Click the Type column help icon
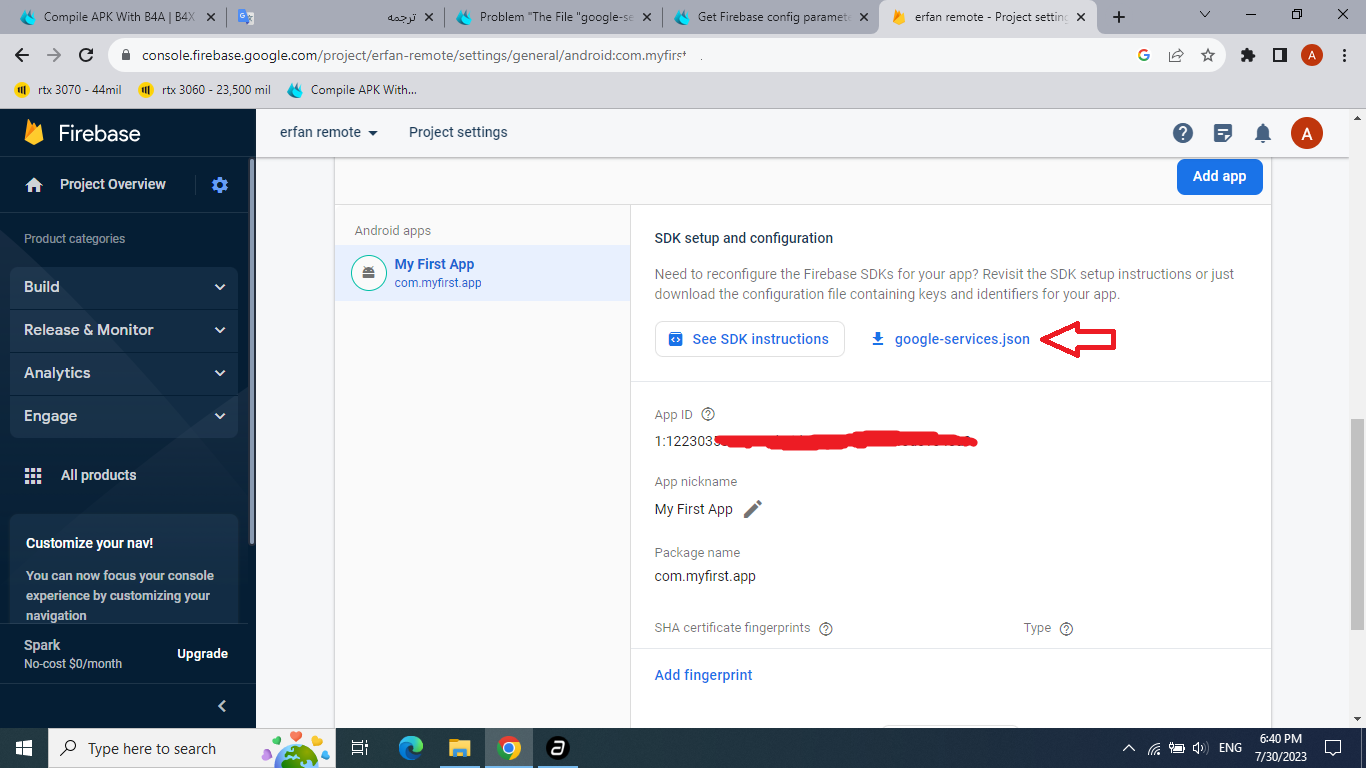1366x768 pixels. (x=1066, y=629)
